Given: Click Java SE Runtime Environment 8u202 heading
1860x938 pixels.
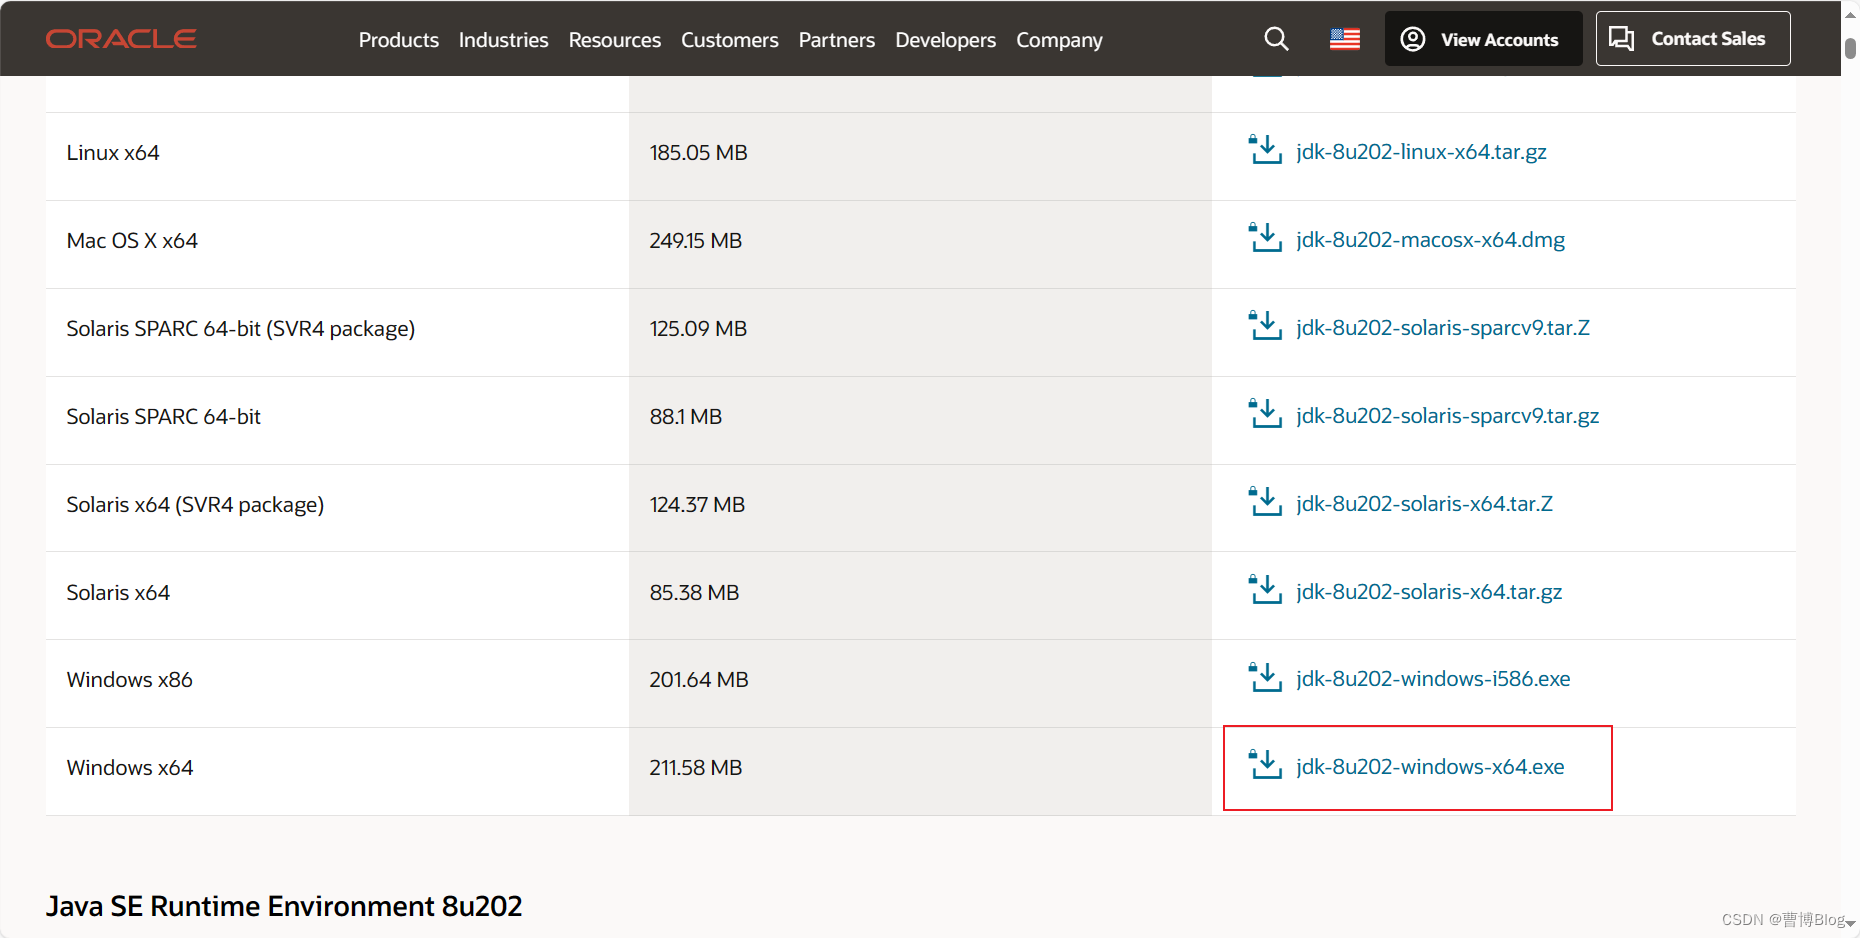Looking at the screenshot, I should (284, 906).
